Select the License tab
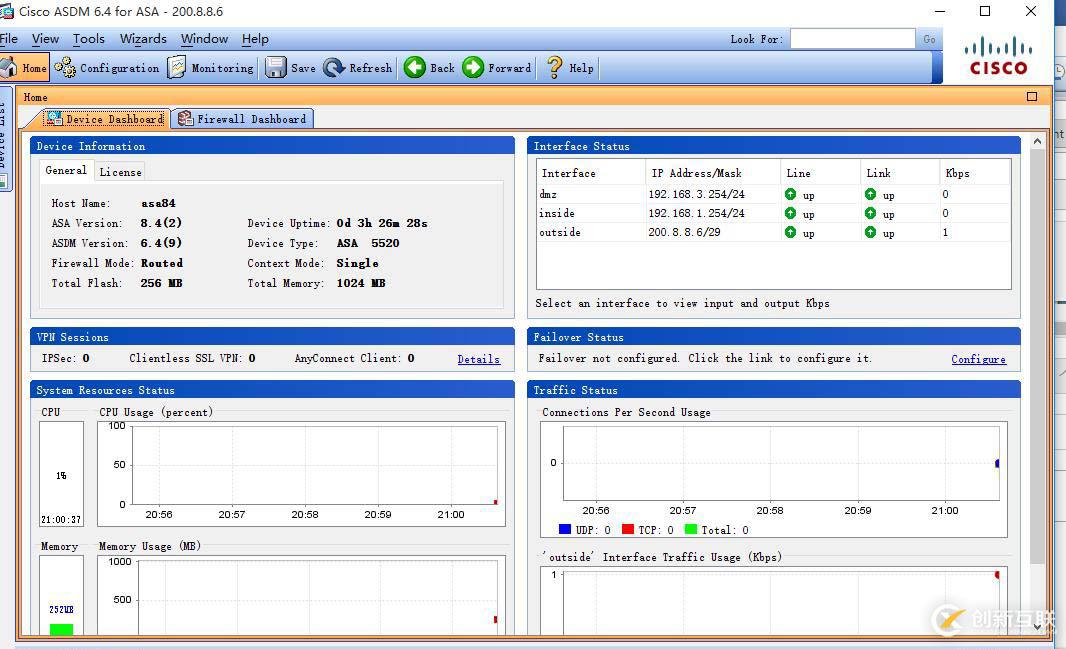 [120, 172]
